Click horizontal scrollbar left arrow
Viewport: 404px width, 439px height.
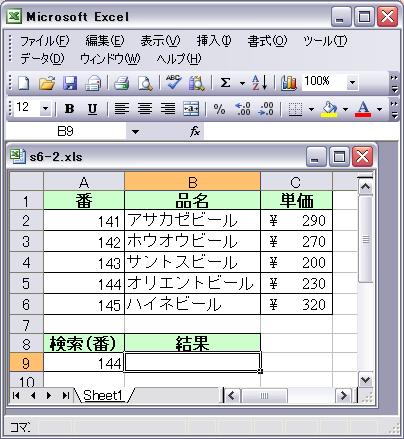click(231, 396)
